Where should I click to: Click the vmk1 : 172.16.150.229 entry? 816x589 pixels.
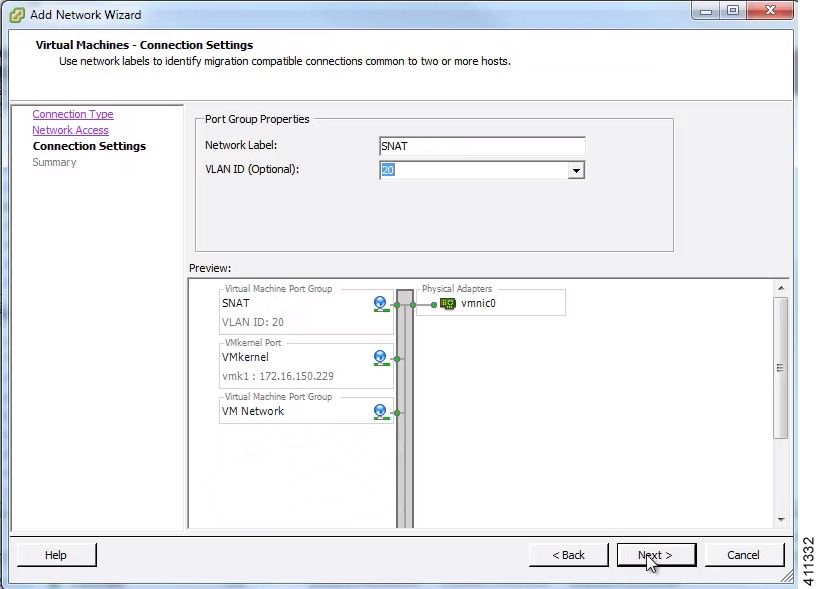(278, 376)
